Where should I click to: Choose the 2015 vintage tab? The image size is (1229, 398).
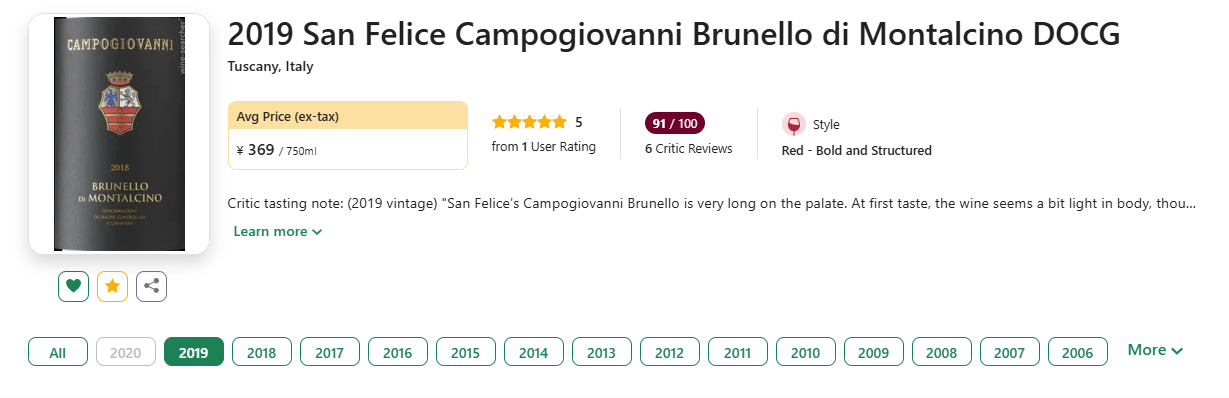[x=466, y=352]
